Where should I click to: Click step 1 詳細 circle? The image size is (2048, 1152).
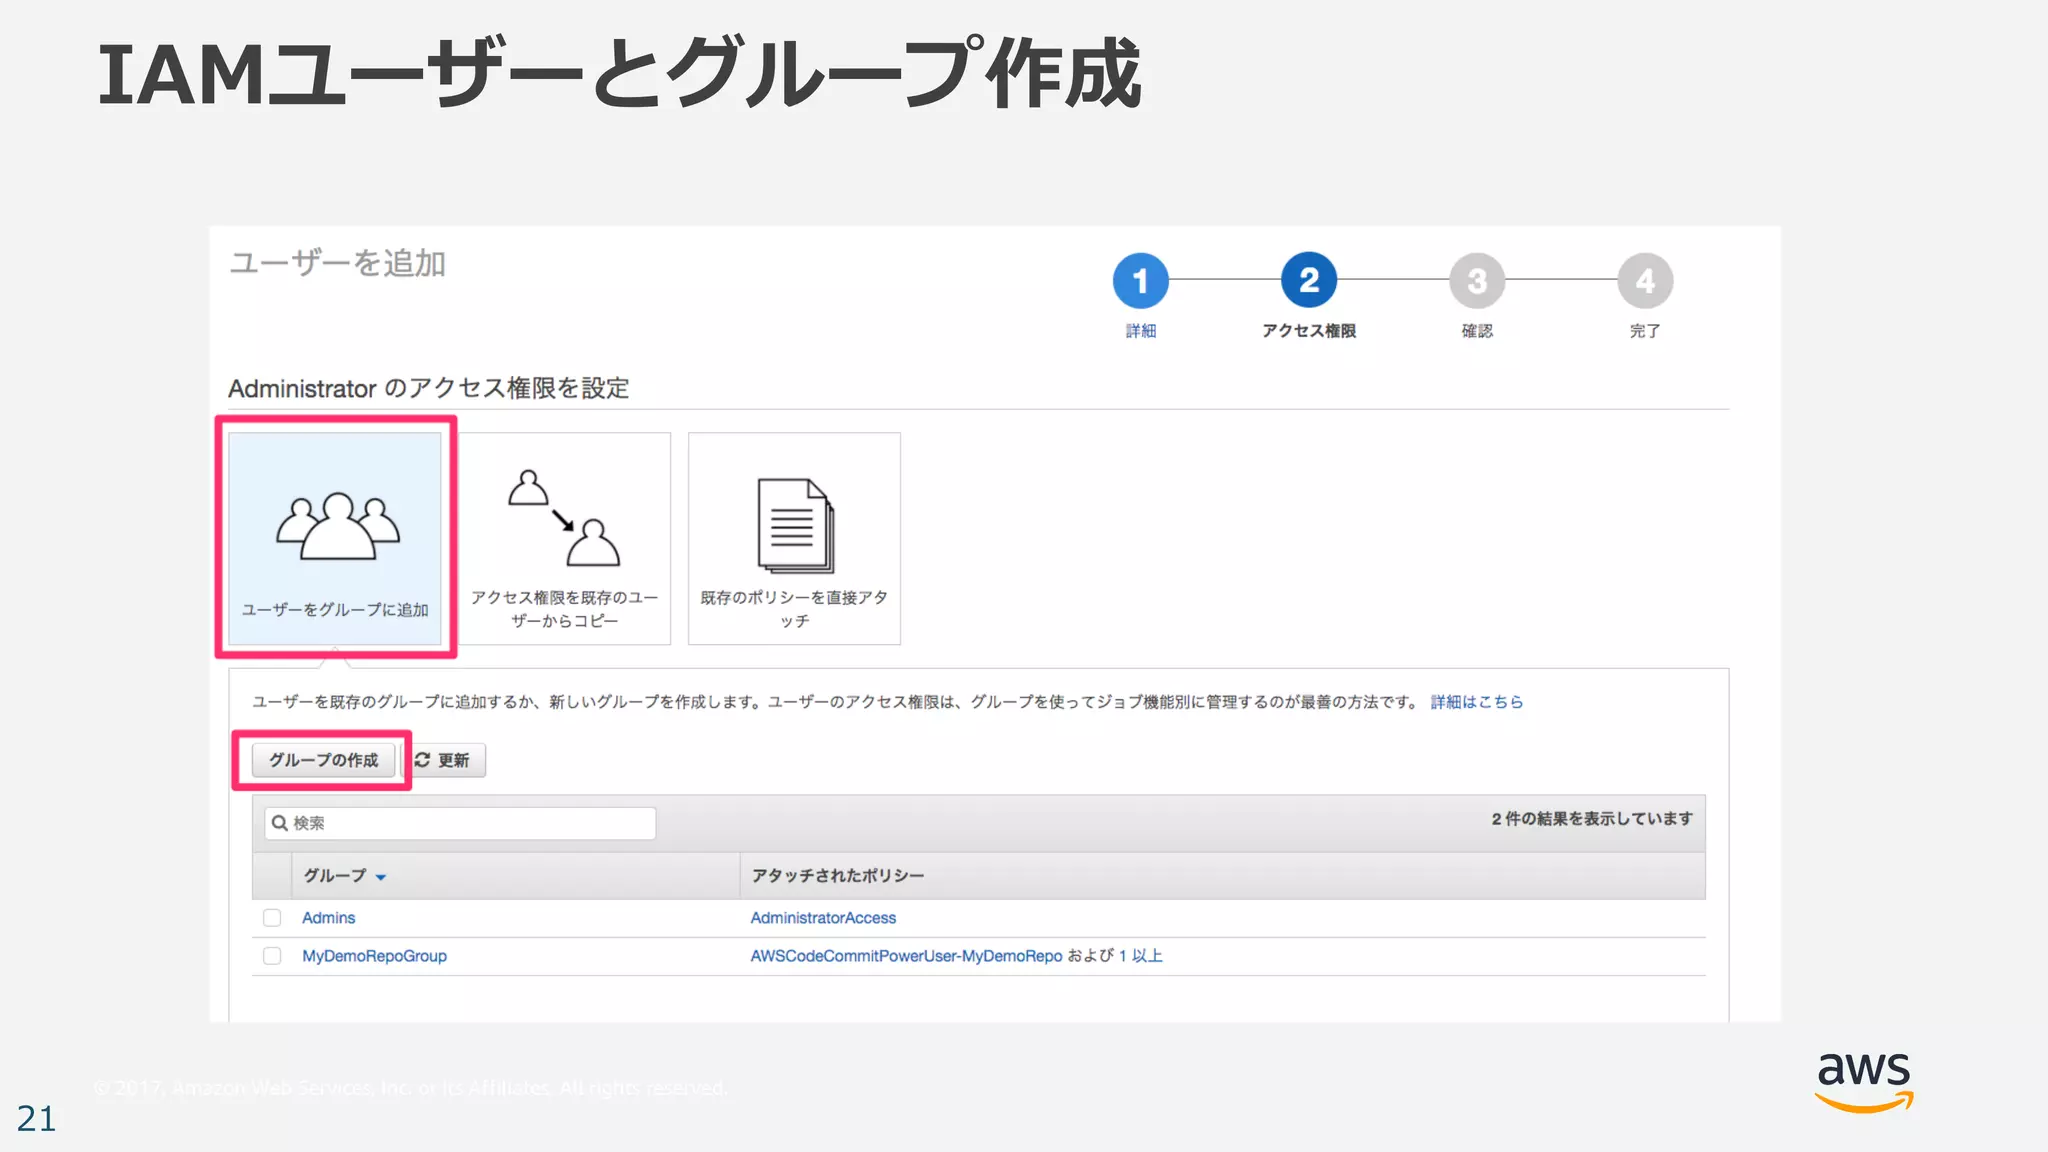click(1140, 281)
